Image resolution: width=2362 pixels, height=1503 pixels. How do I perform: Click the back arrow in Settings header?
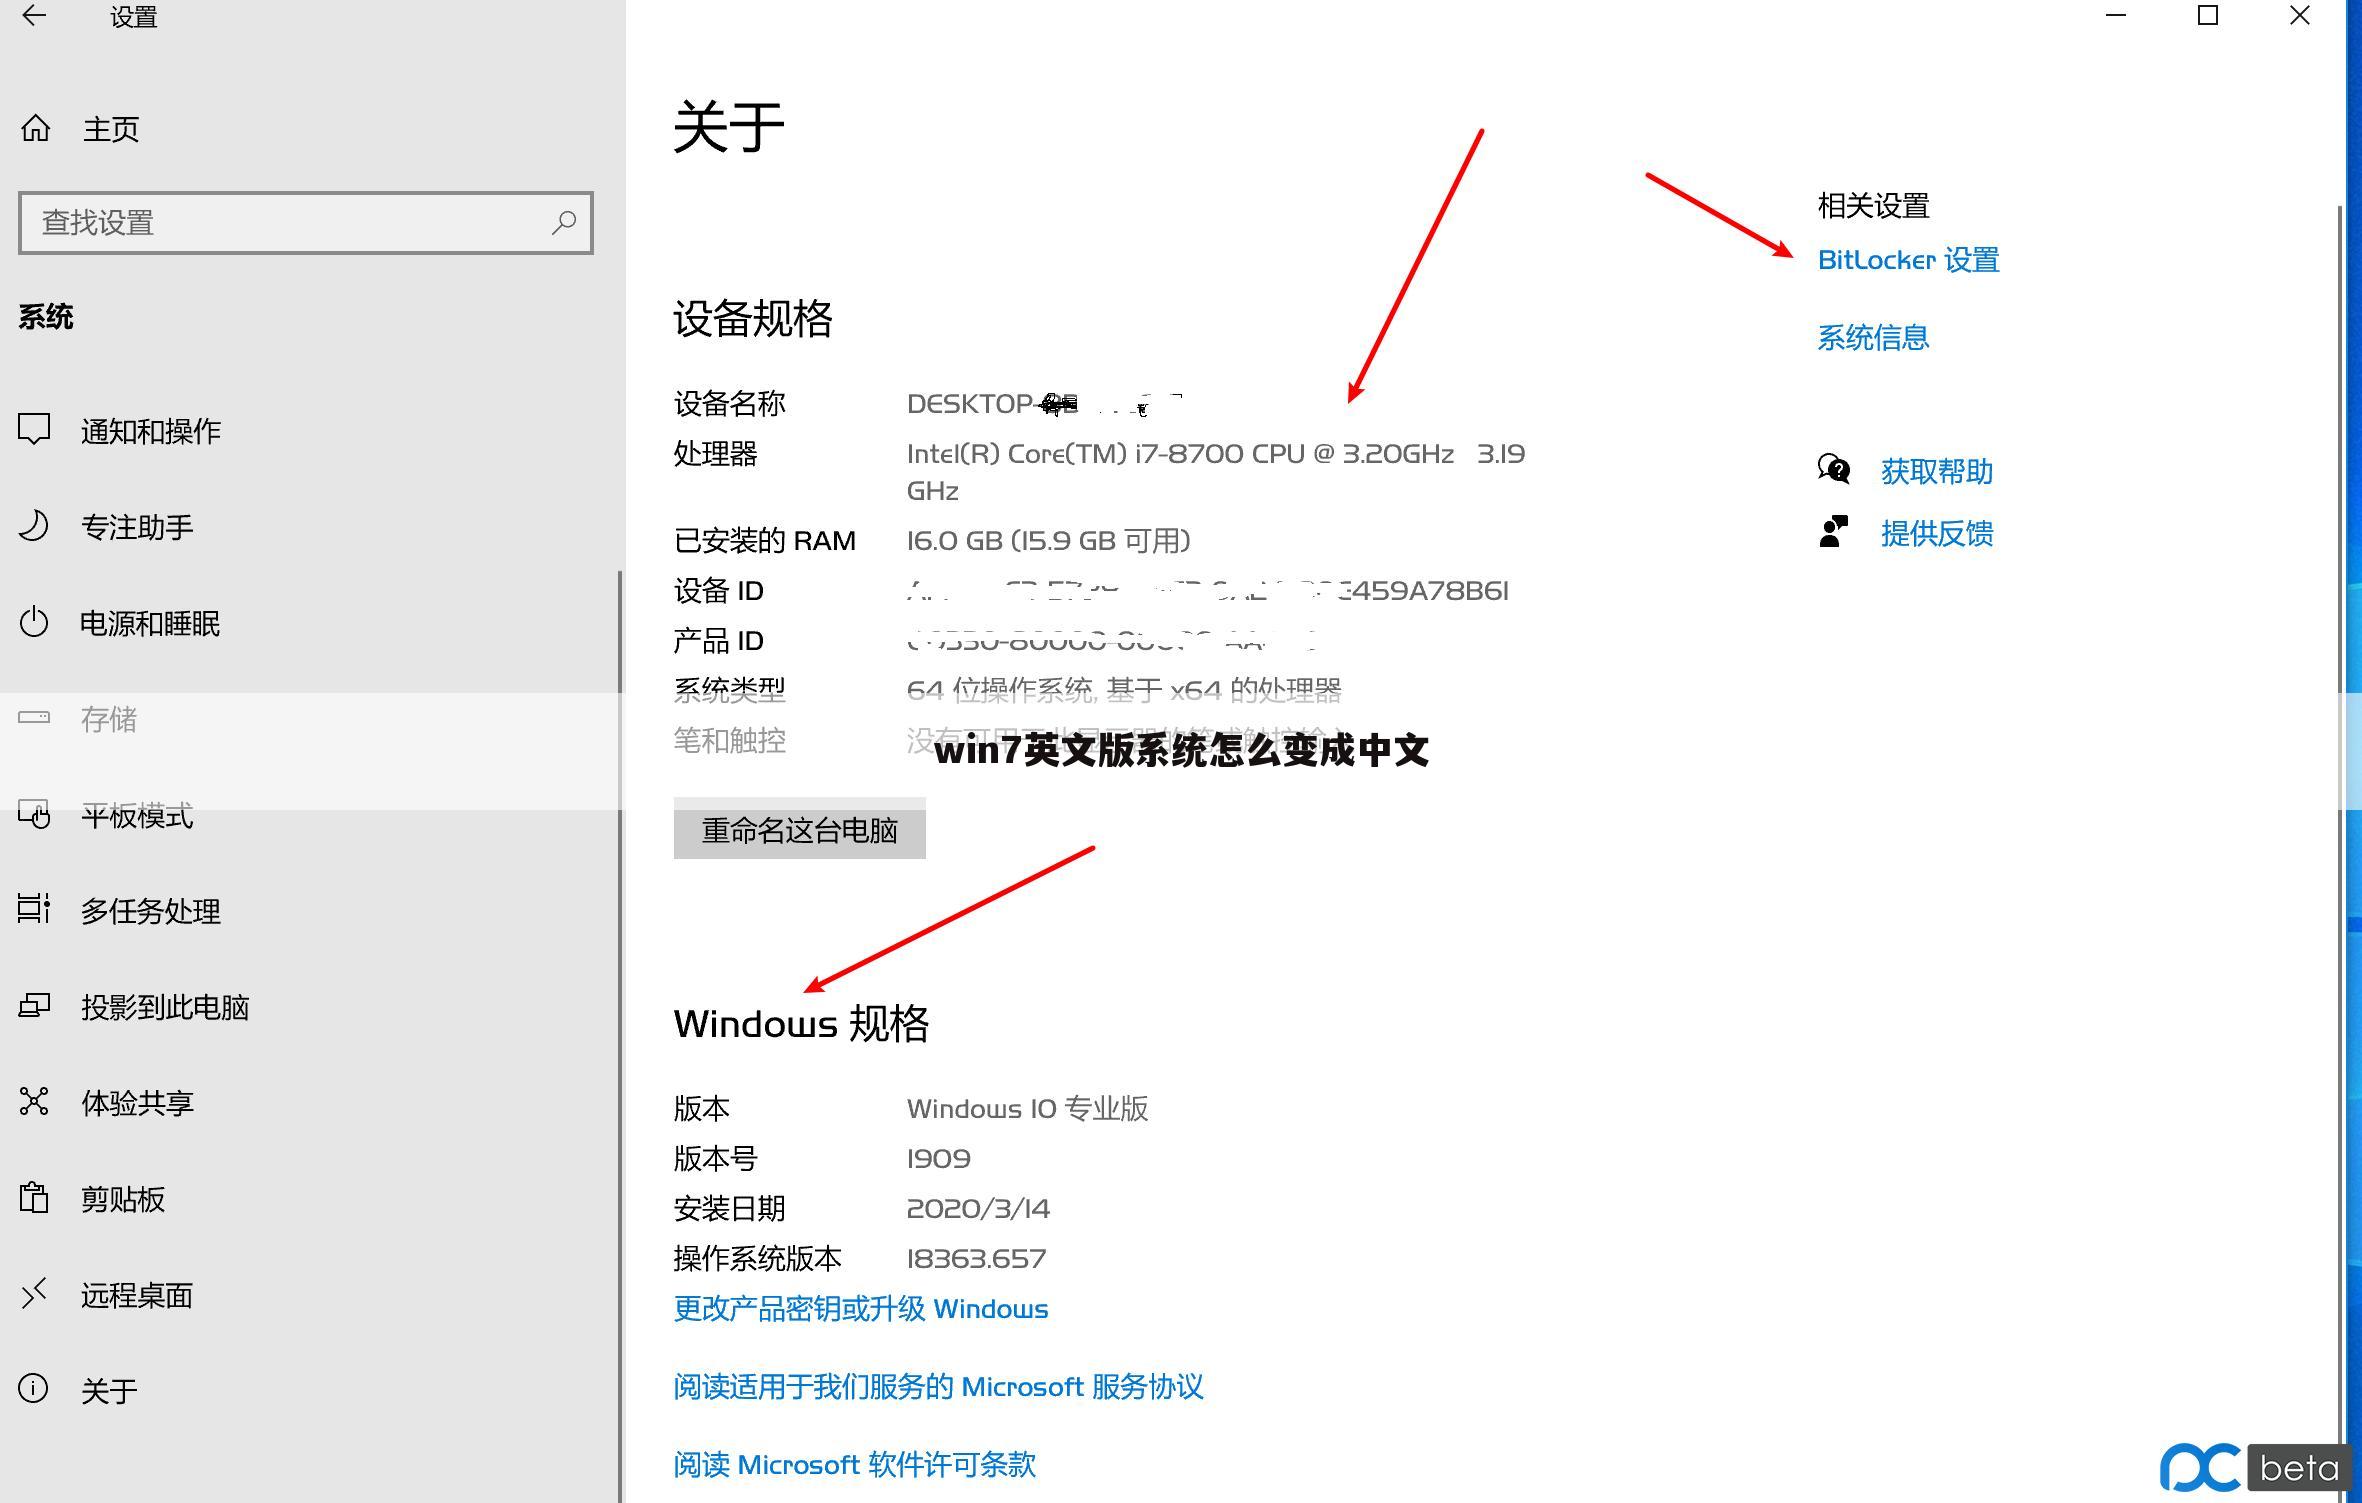tap(34, 15)
